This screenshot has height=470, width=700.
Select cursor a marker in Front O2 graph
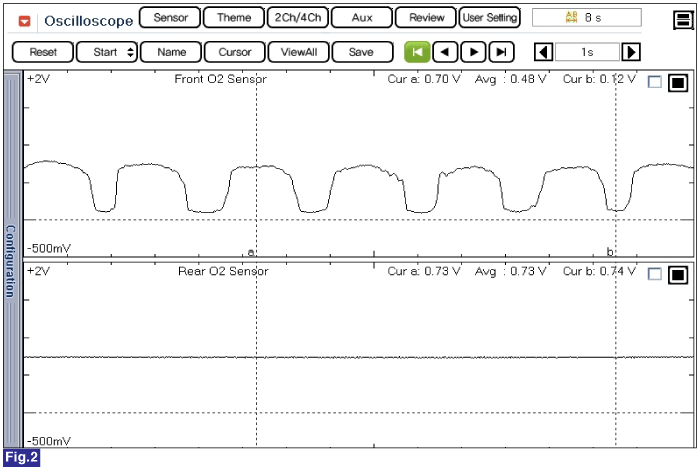point(251,252)
